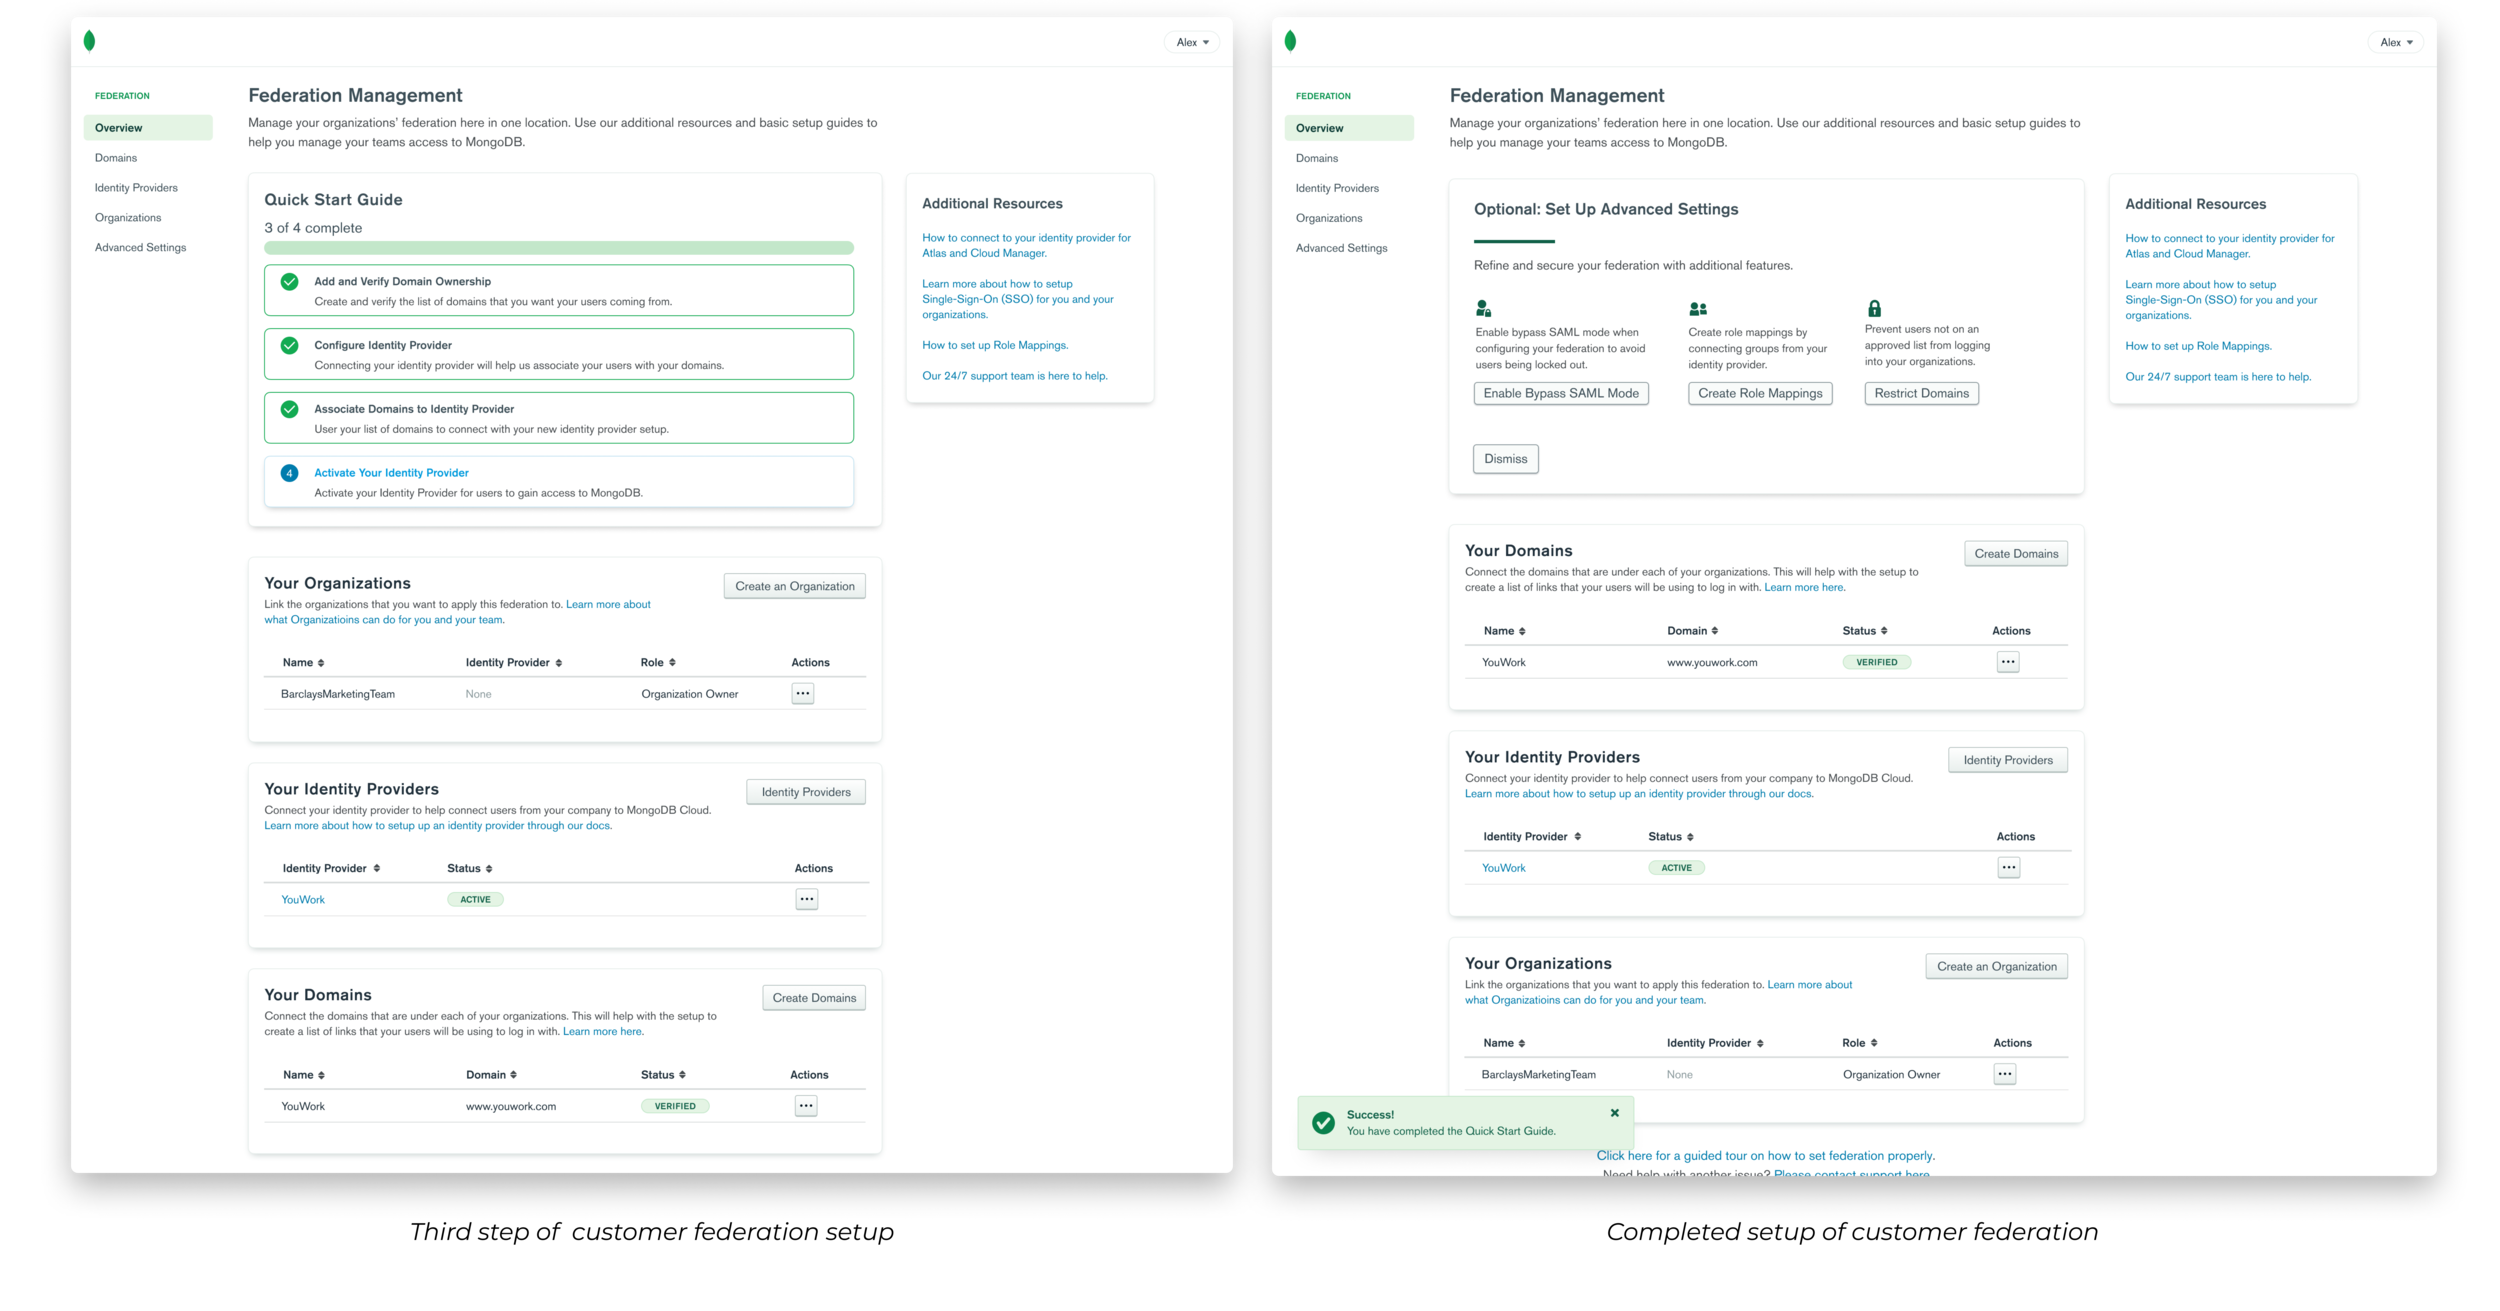Image resolution: width=2500 pixels, height=1311 pixels.
Task: Click success checkmark icon in toast
Action: point(1323,1123)
